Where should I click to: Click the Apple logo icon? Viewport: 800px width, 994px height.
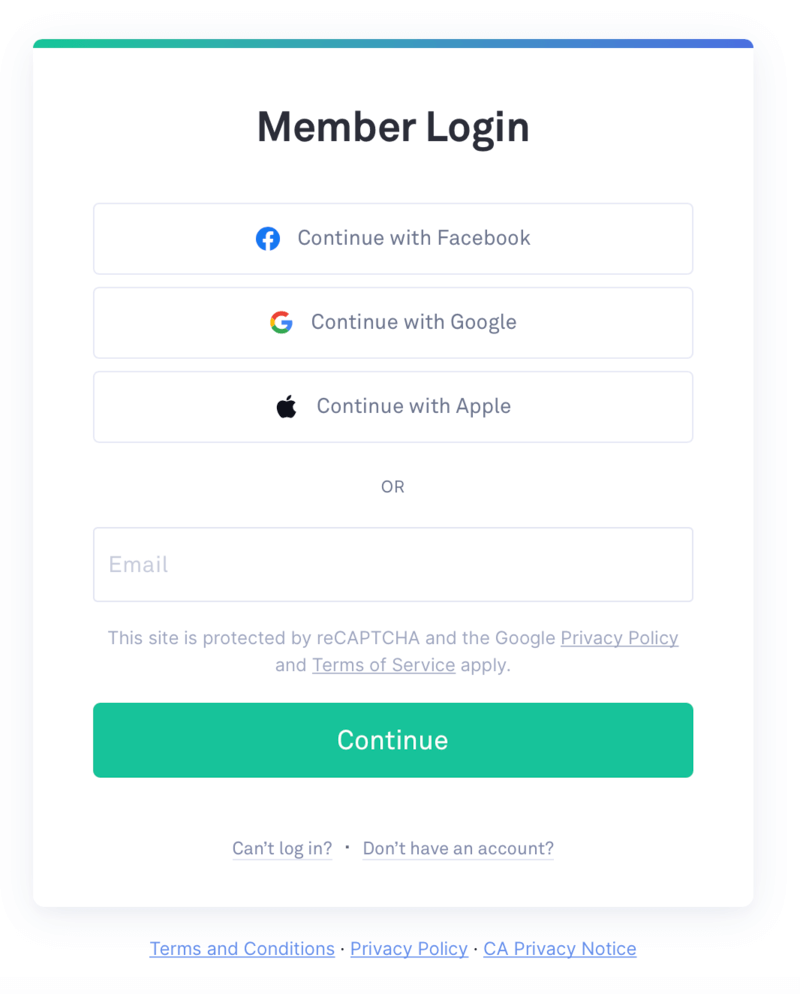[287, 406]
